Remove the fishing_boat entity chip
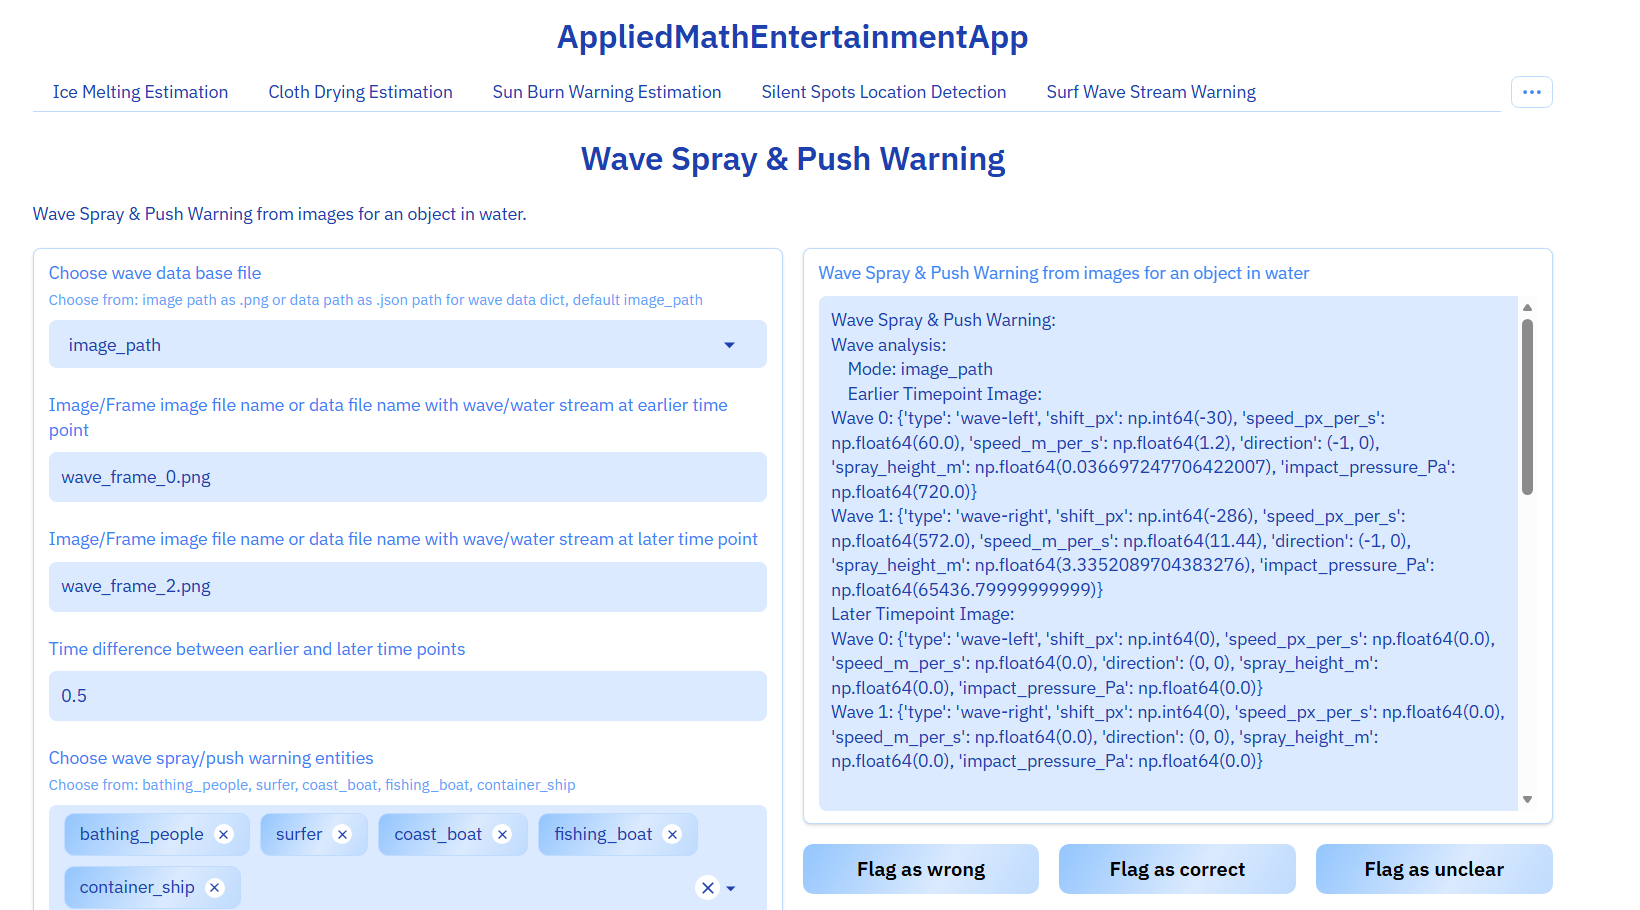The width and height of the screenshot is (1640, 910). point(673,833)
